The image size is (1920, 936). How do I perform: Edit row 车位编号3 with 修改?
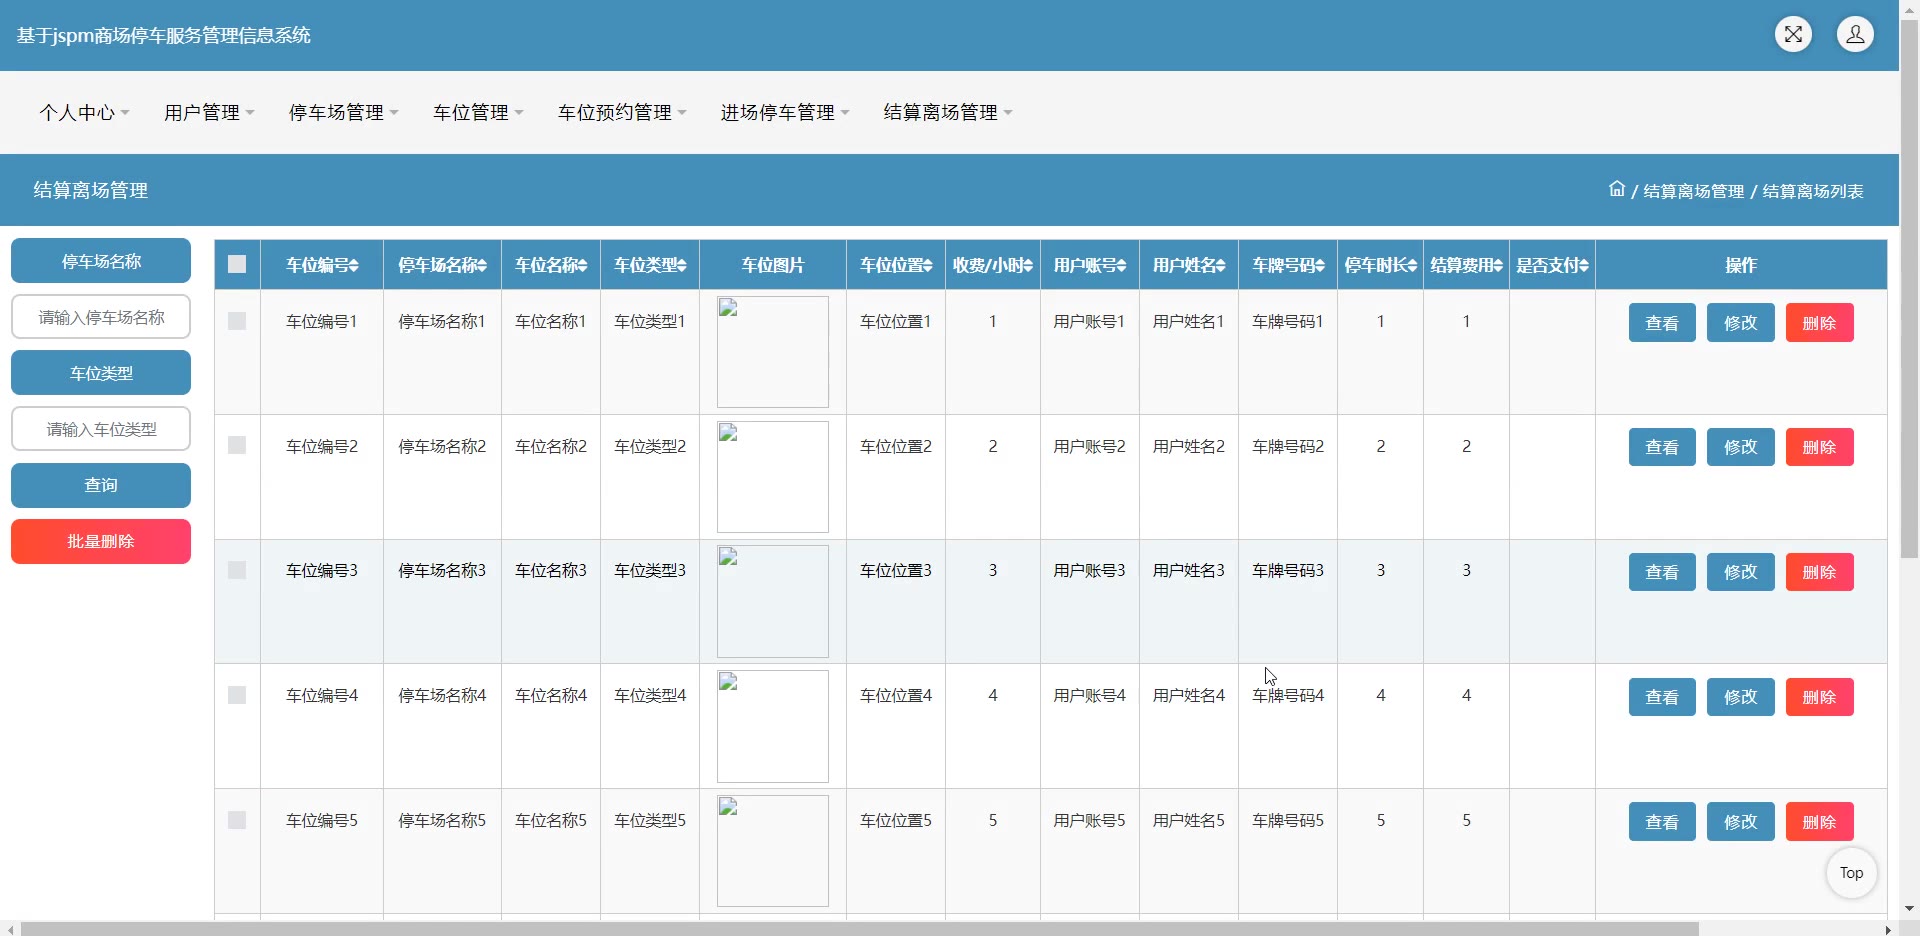1741,572
